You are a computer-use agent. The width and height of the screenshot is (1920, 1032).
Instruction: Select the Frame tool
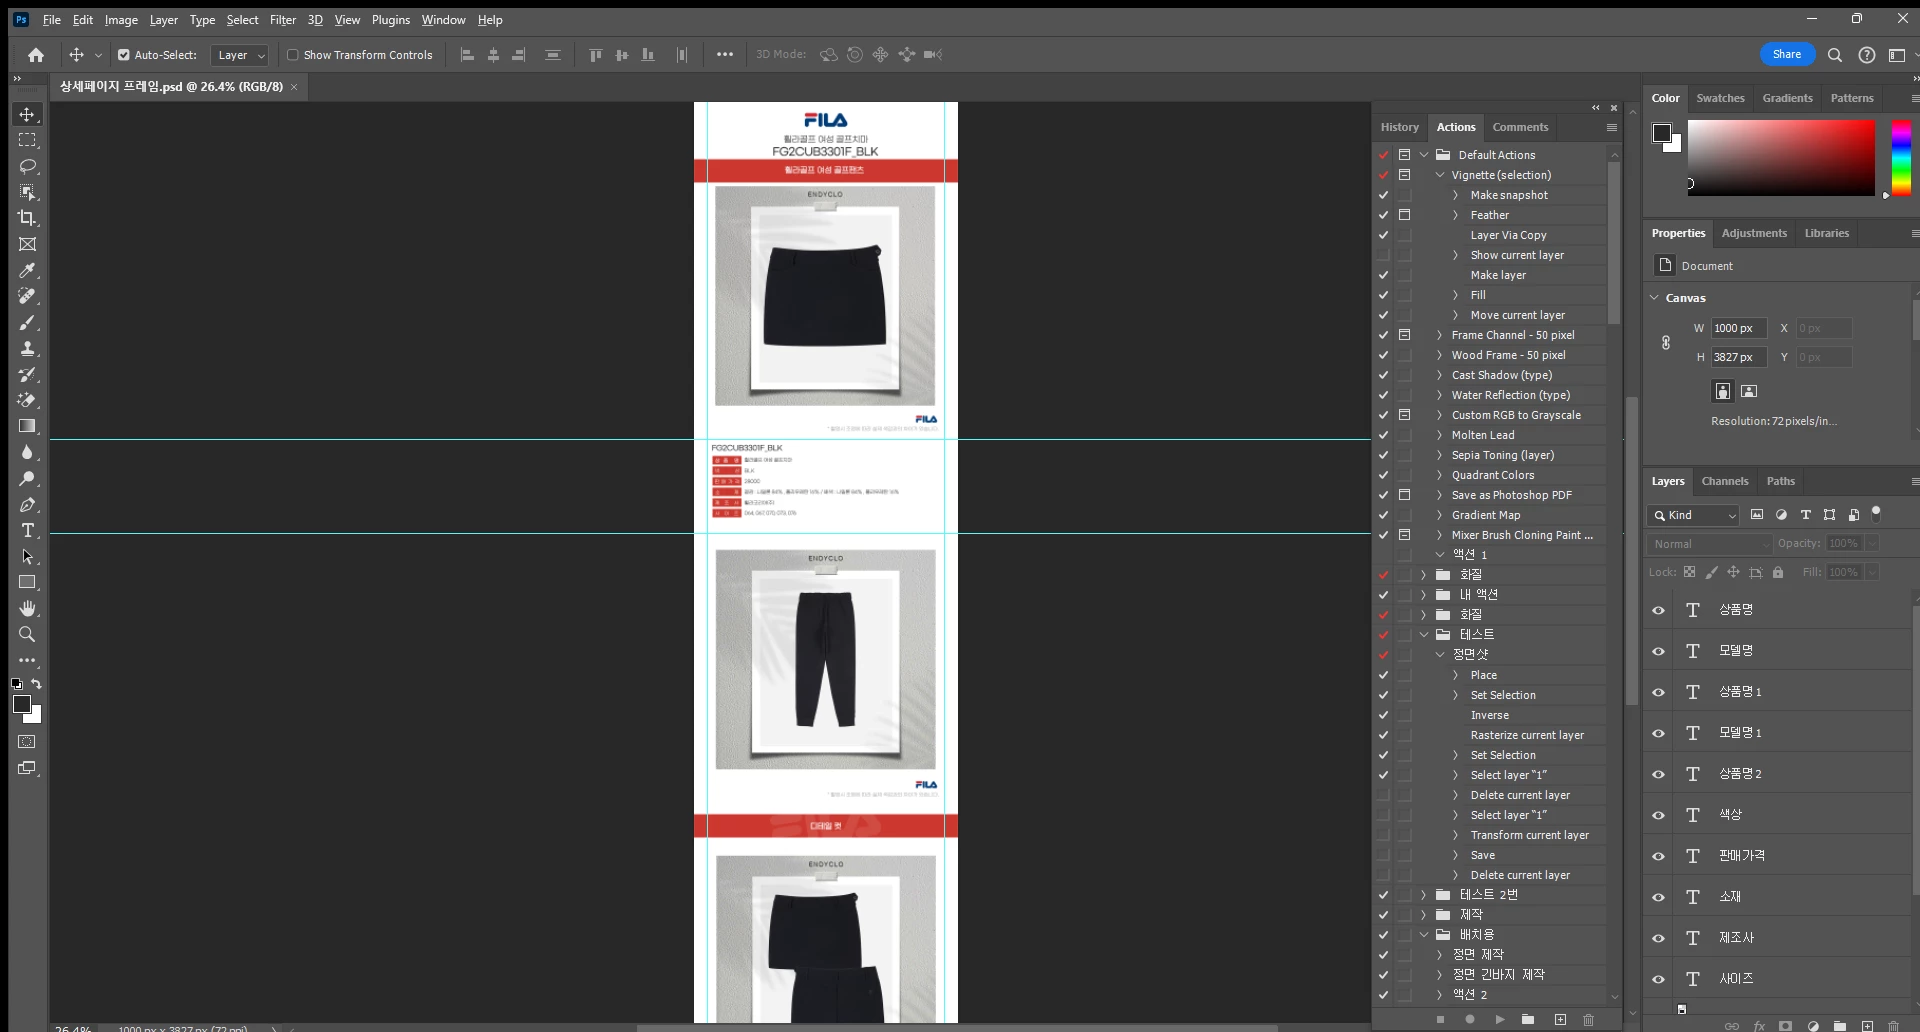[x=27, y=244]
